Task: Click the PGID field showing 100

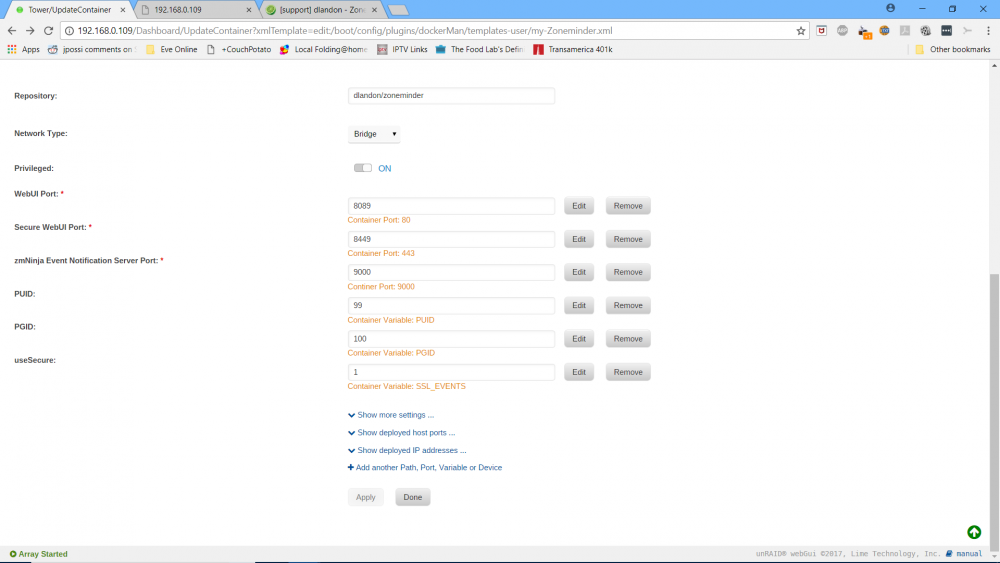Action: click(x=452, y=339)
